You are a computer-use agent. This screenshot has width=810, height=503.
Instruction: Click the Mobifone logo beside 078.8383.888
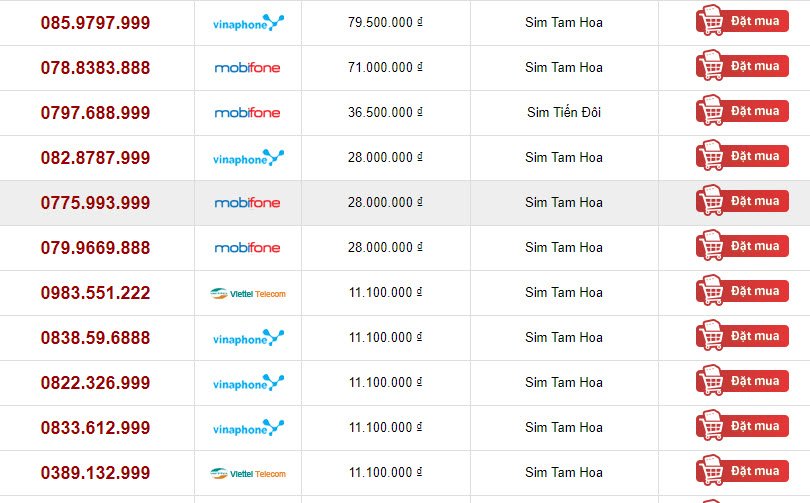tap(247, 68)
